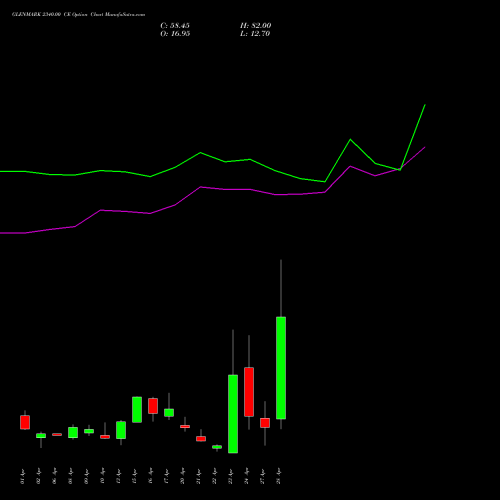Click the 20 Apr date label
Image resolution: width=500 pixels, height=500 pixels.
tap(183, 476)
